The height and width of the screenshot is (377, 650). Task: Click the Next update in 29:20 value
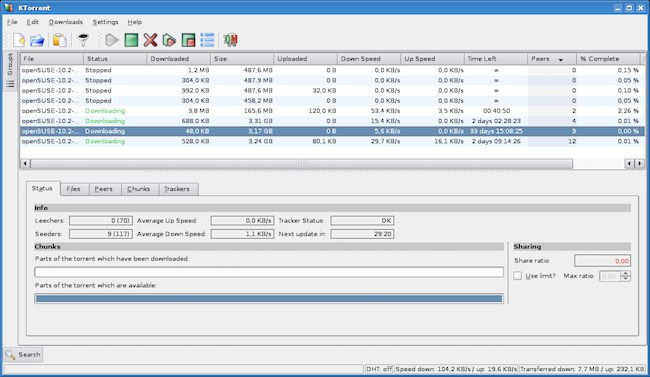click(x=362, y=234)
